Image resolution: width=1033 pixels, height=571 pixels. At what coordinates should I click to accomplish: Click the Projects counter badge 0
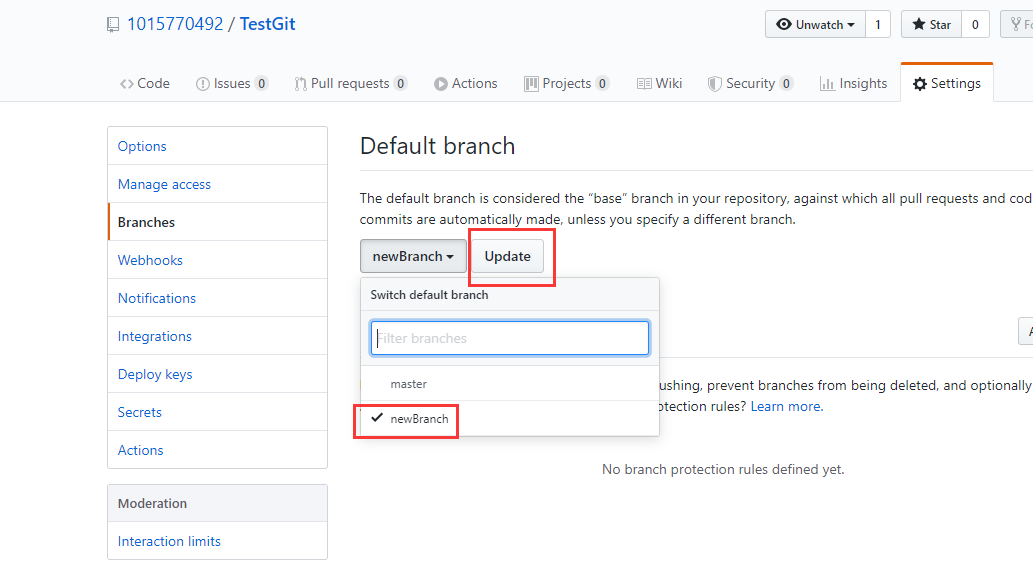[602, 84]
